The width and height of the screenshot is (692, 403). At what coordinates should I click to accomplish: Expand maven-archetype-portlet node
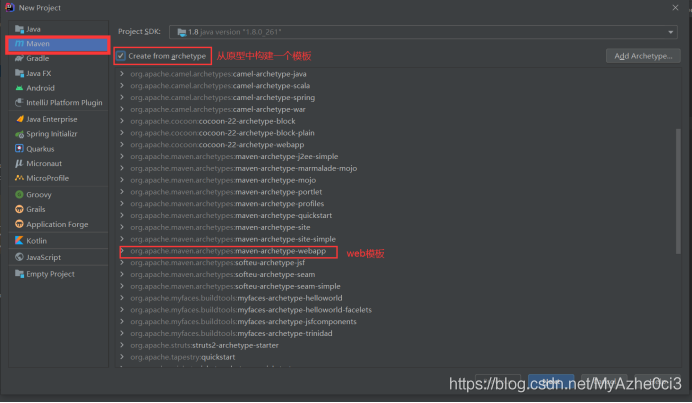tap(122, 192)
